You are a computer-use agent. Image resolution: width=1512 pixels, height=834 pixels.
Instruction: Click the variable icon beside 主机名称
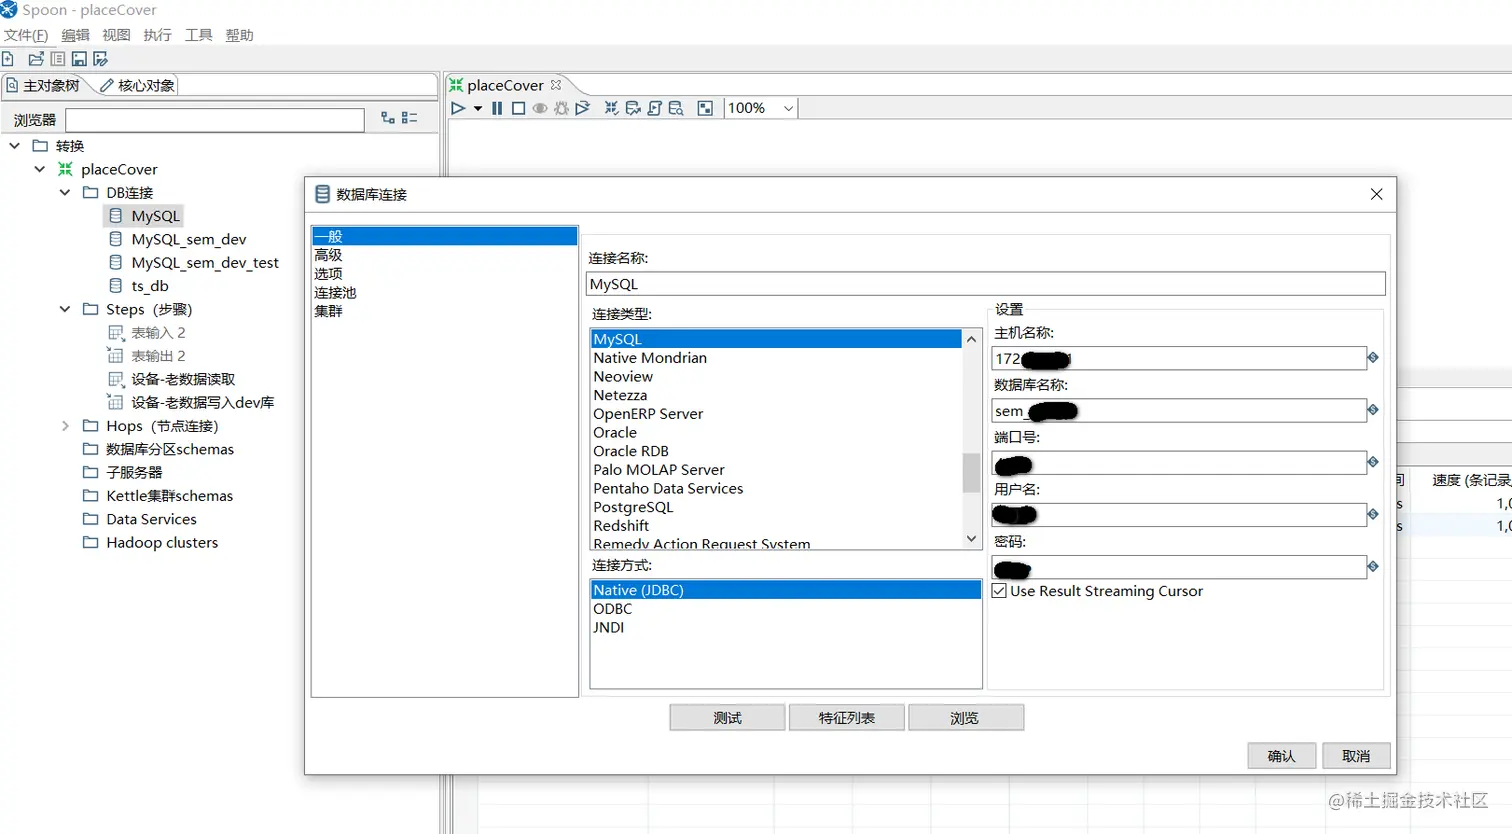point(1373,357)
